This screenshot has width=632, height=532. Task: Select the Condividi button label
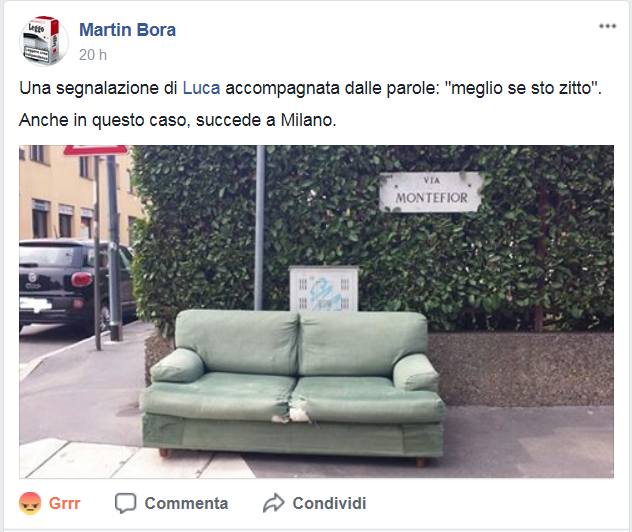coord(329,503)
